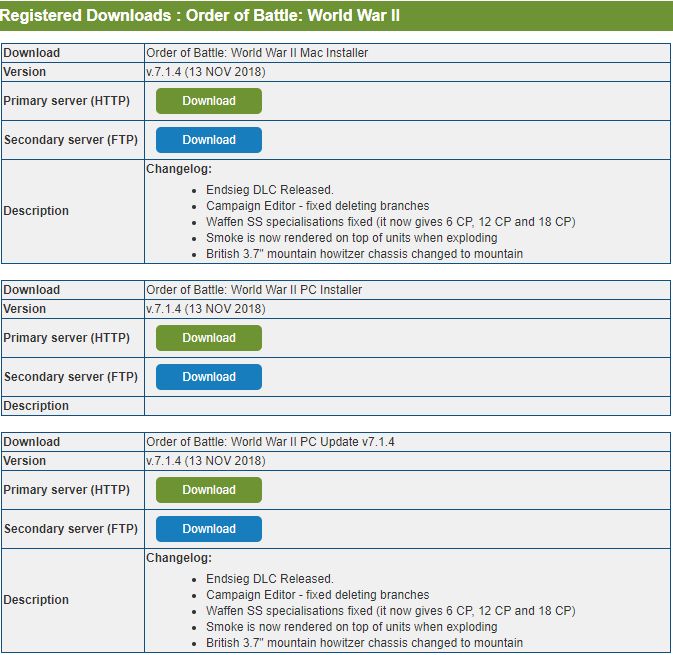Screen dimensions: 673x655
Task: Click 'Endsieg DLC Released.' in PC Update changelog
Action: click(270, 579)
